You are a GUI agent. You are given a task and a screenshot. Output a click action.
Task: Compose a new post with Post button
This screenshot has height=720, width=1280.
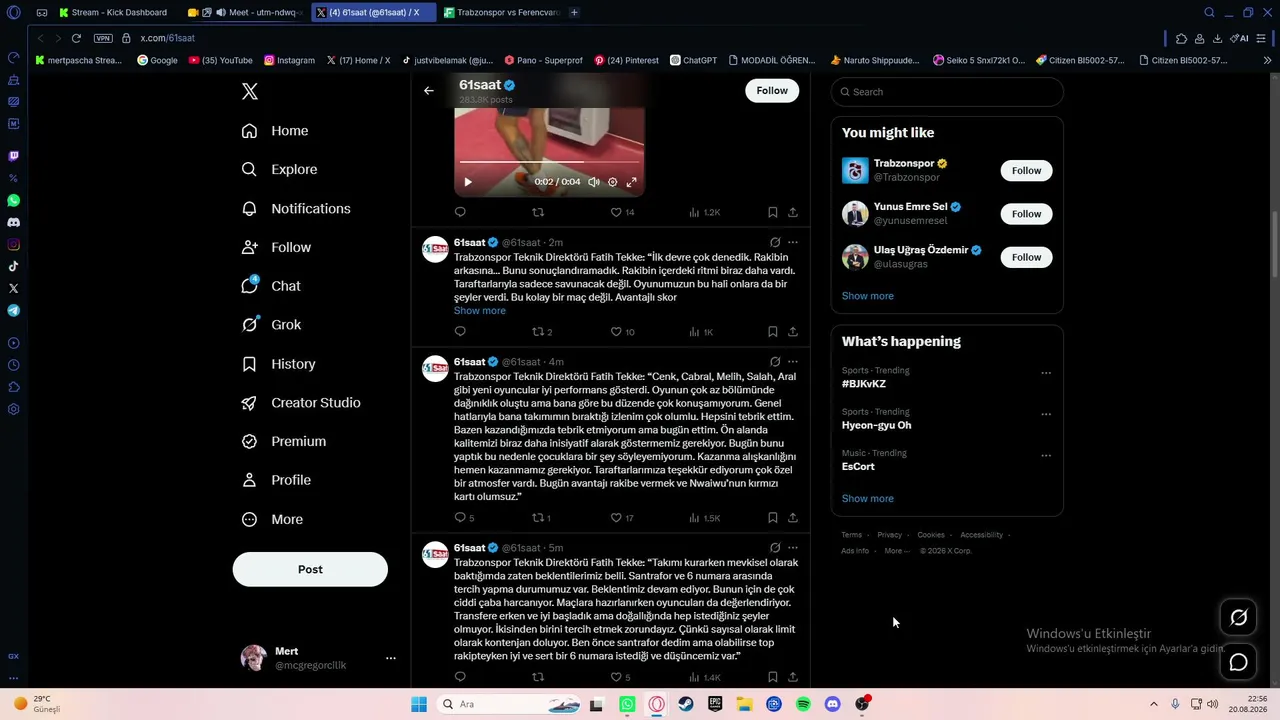click(310, 569)
